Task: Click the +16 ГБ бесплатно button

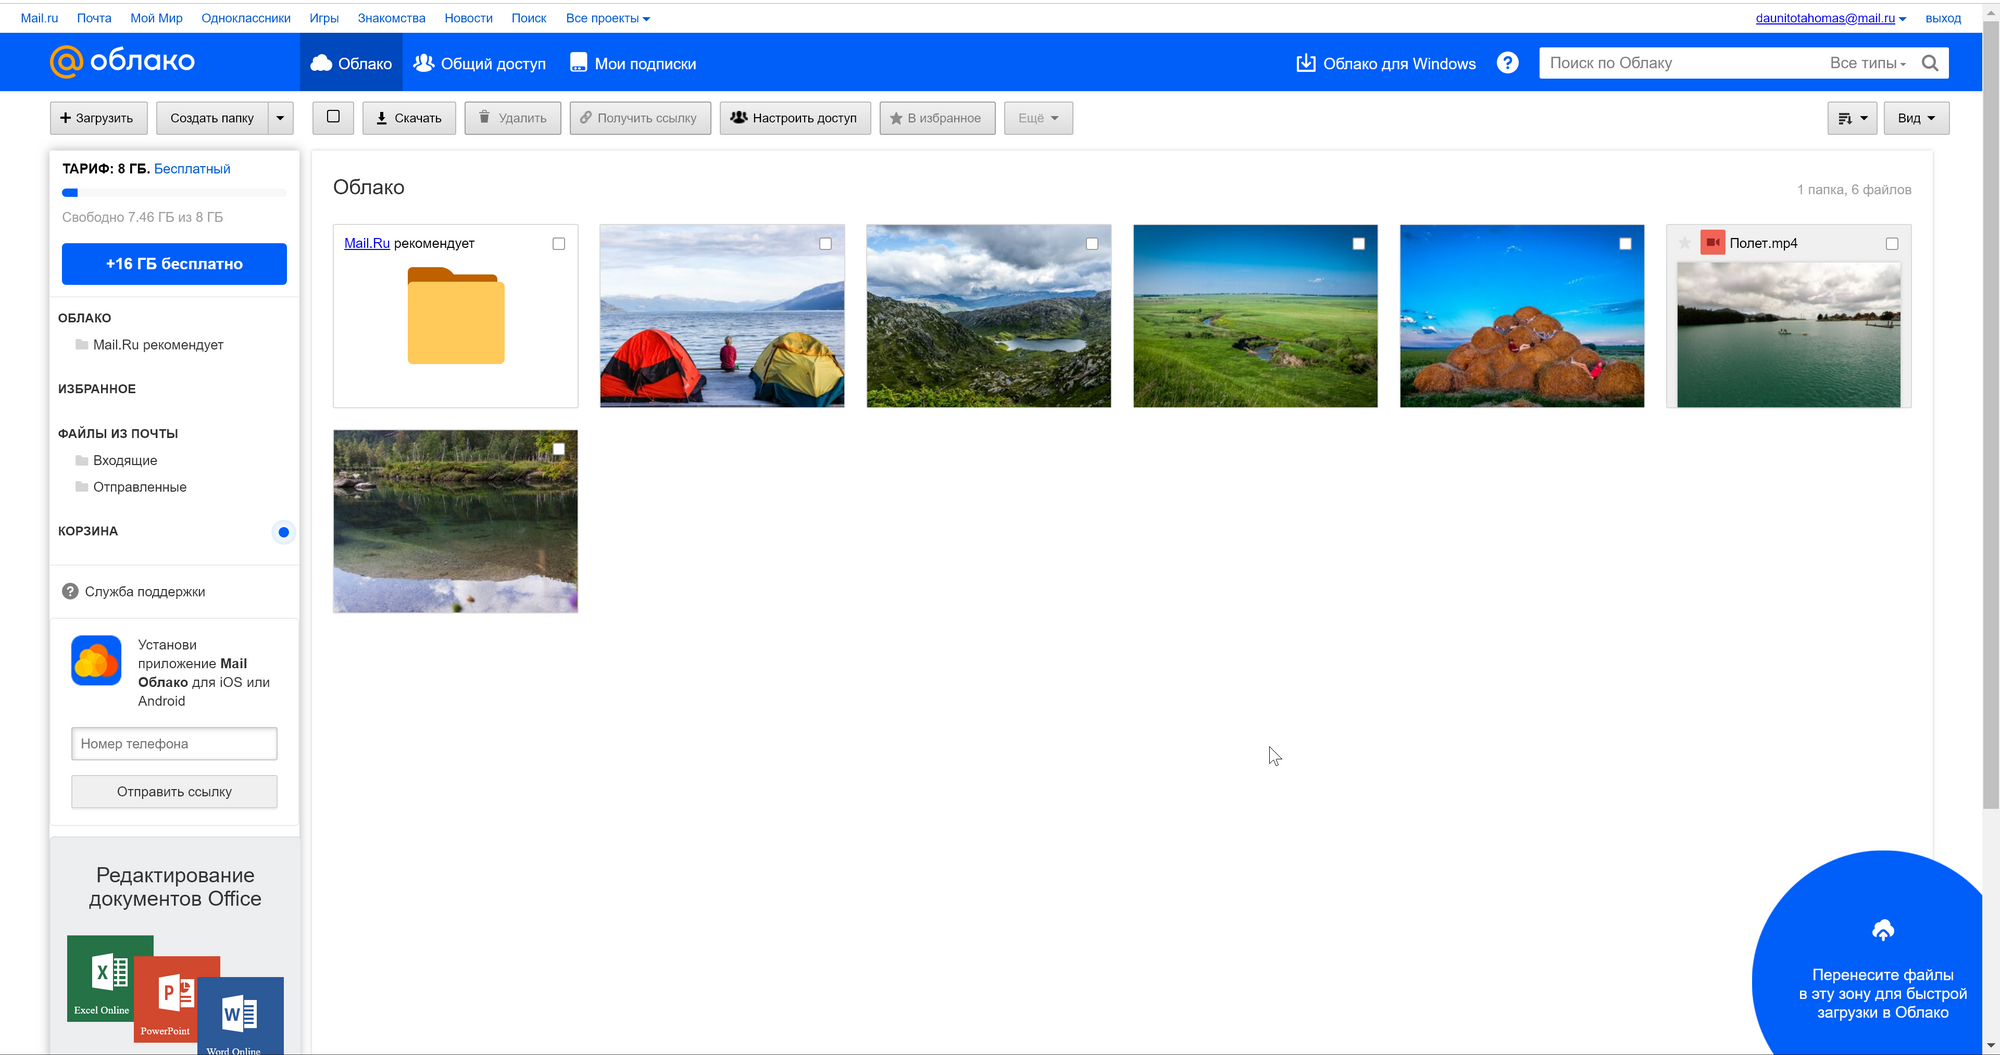Action: tap(174, 263)
